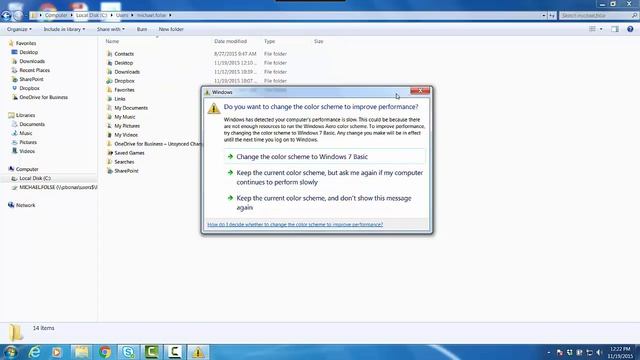This screenshot has height=360, width=640.
Task: Open Music library in sidebar
Action: click(x=25, y=133)
